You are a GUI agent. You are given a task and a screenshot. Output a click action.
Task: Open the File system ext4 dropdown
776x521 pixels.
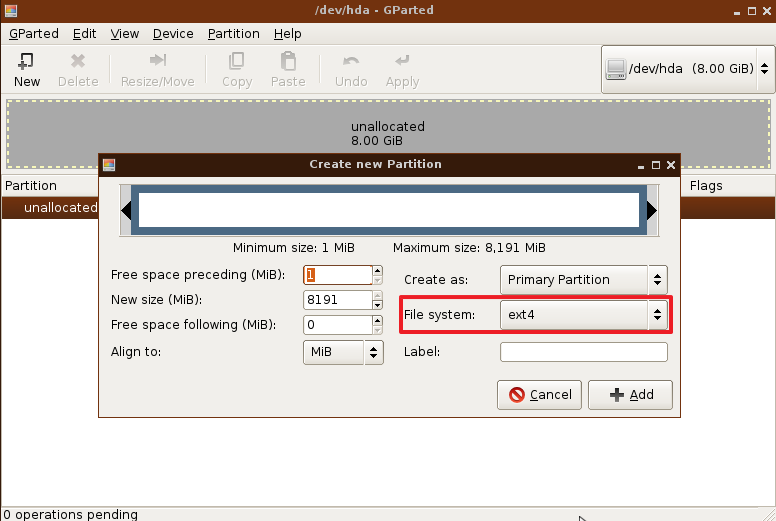pos(583,315)
